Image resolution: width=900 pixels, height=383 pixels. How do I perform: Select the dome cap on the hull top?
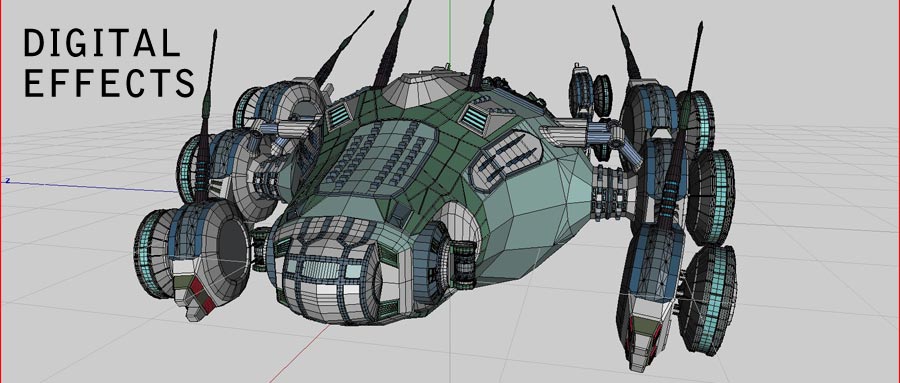[423, 90]
